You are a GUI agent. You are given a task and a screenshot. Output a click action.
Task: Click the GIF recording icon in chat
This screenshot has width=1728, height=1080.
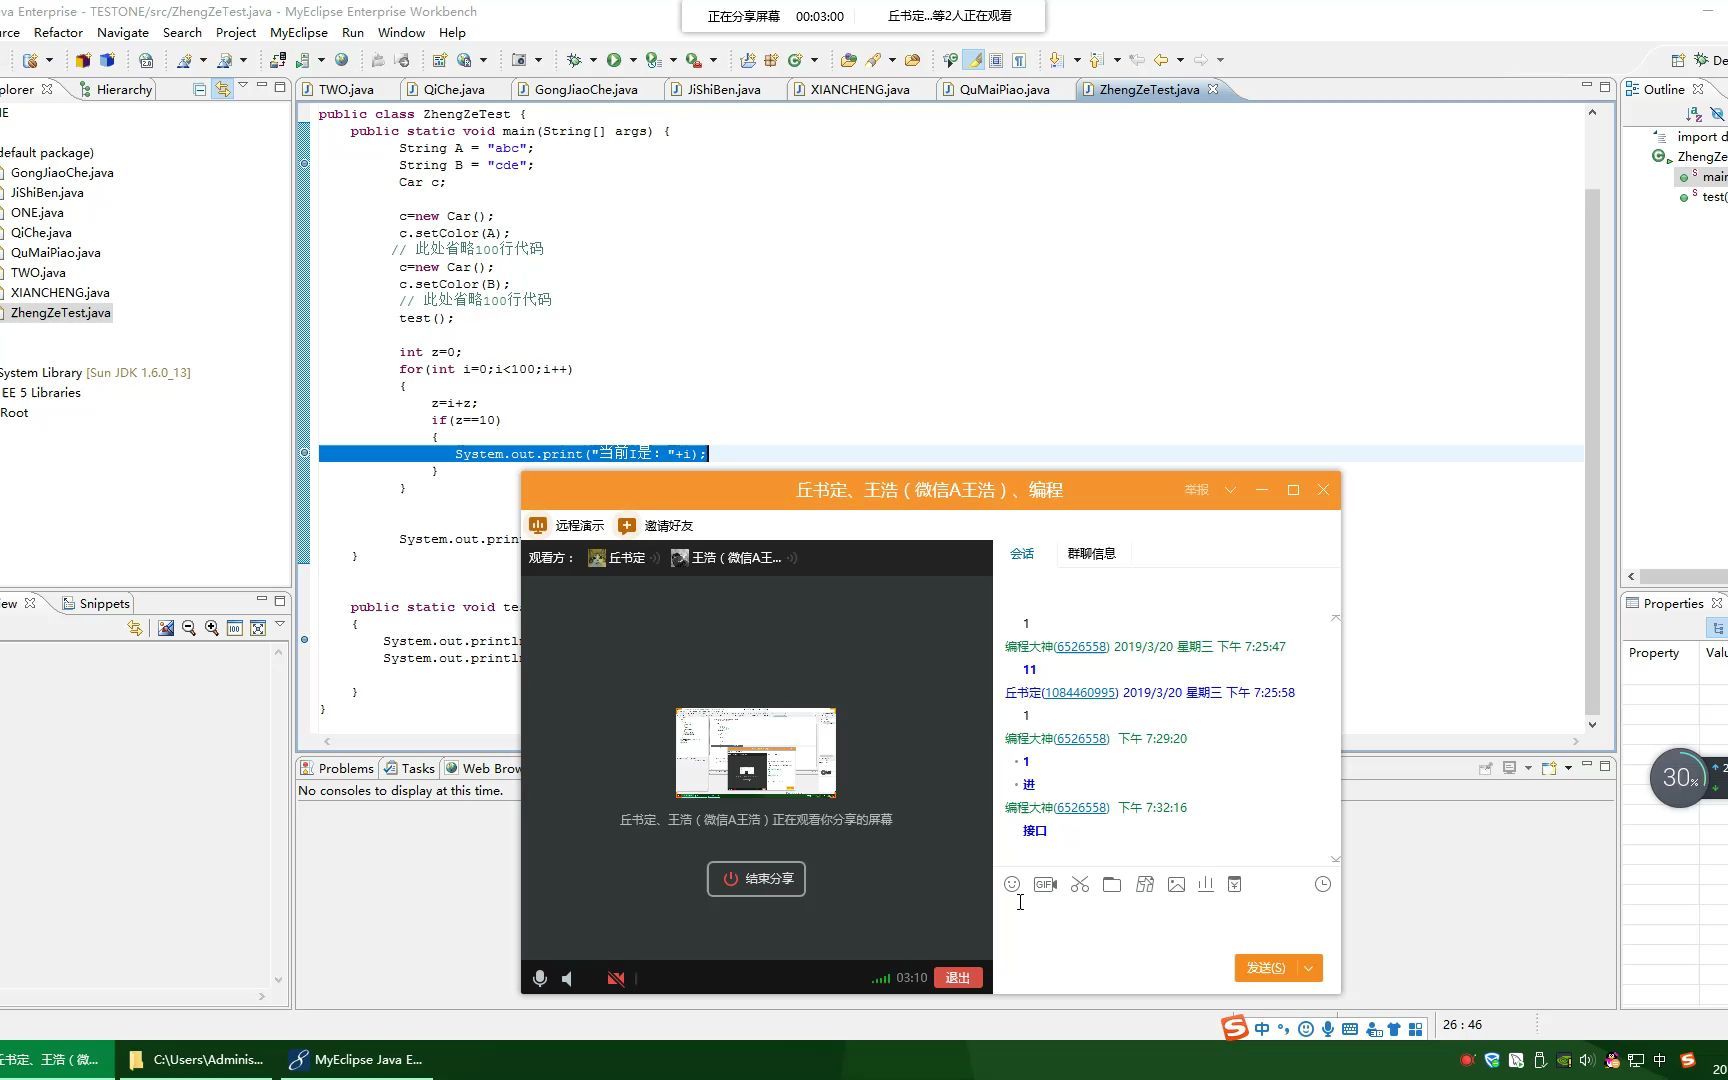(1045, 884)
